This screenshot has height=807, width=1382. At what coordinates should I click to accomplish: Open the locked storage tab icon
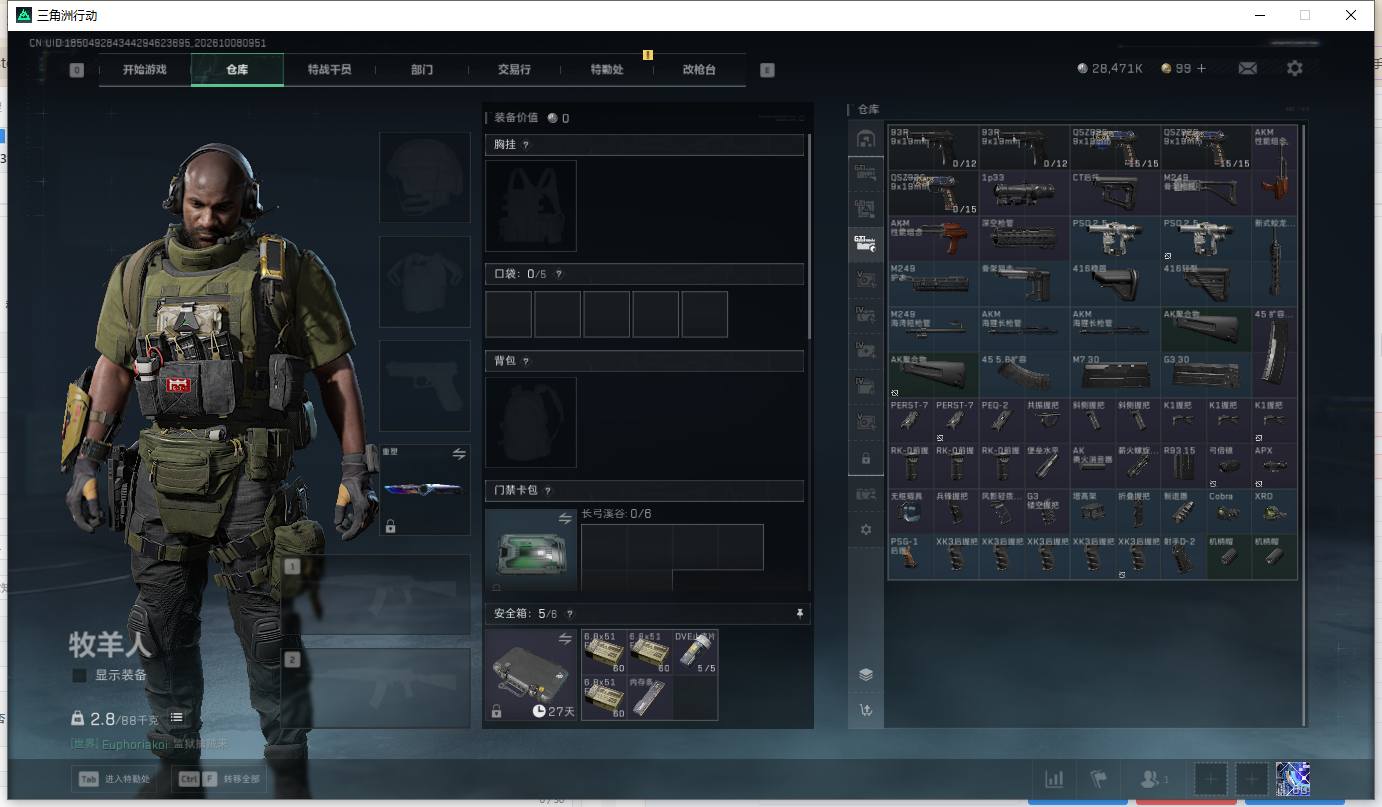pos(866,458)
